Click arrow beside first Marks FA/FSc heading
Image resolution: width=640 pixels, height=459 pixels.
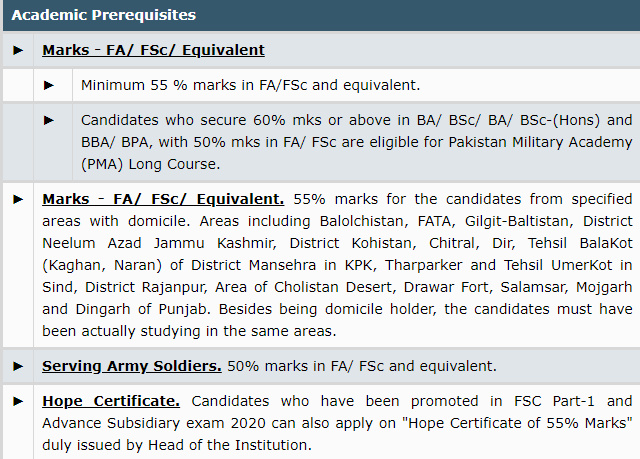point(18,50)
